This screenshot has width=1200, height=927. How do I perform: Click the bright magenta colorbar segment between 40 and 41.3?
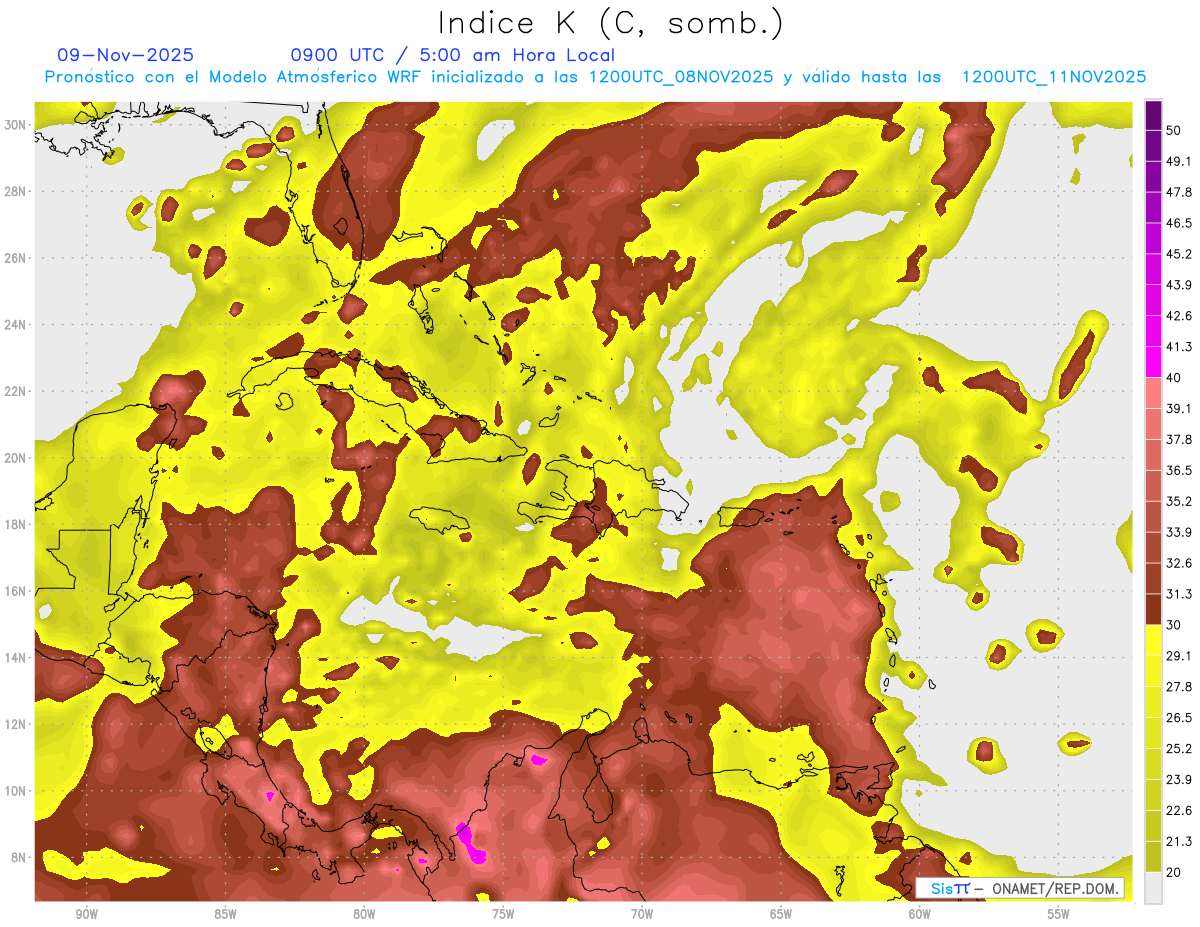(1153, 362)
